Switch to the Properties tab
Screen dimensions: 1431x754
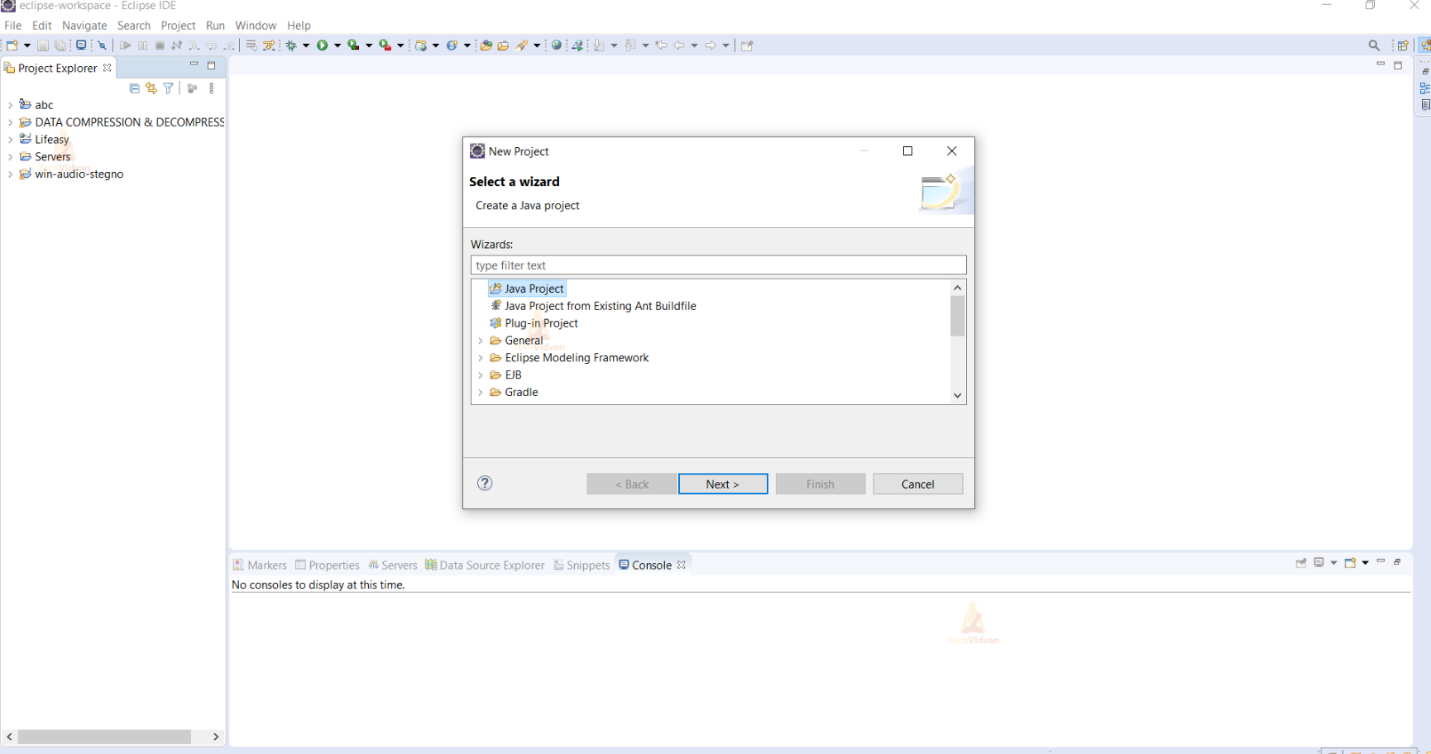pyautogui.click(x=327, y=565)
